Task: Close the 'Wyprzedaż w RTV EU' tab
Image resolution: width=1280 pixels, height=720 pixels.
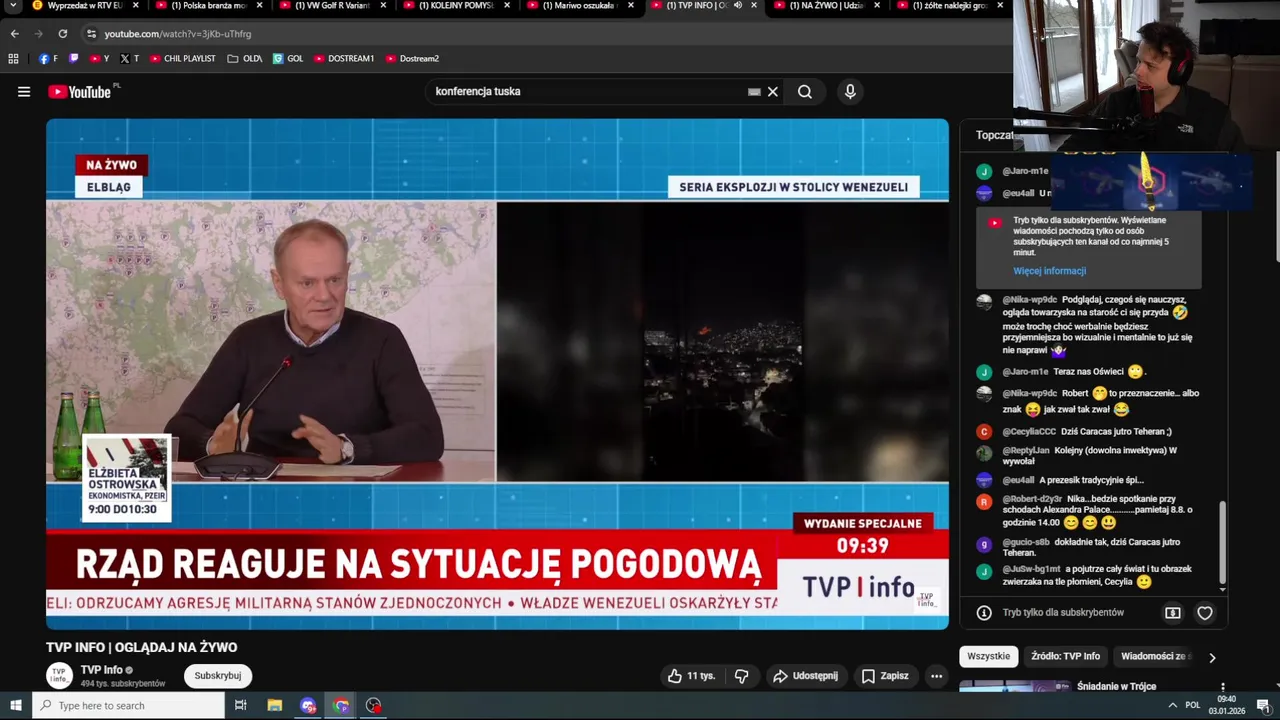Action: (135, 6)
